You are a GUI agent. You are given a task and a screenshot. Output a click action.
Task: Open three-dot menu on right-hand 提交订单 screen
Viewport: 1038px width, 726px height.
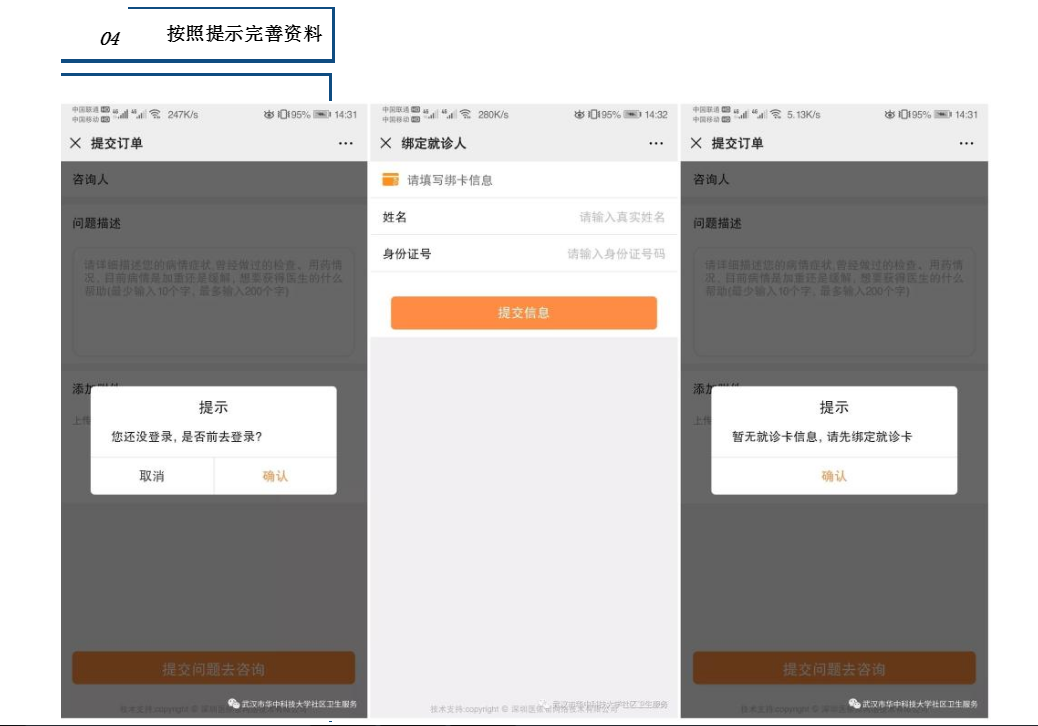point(966,143)
